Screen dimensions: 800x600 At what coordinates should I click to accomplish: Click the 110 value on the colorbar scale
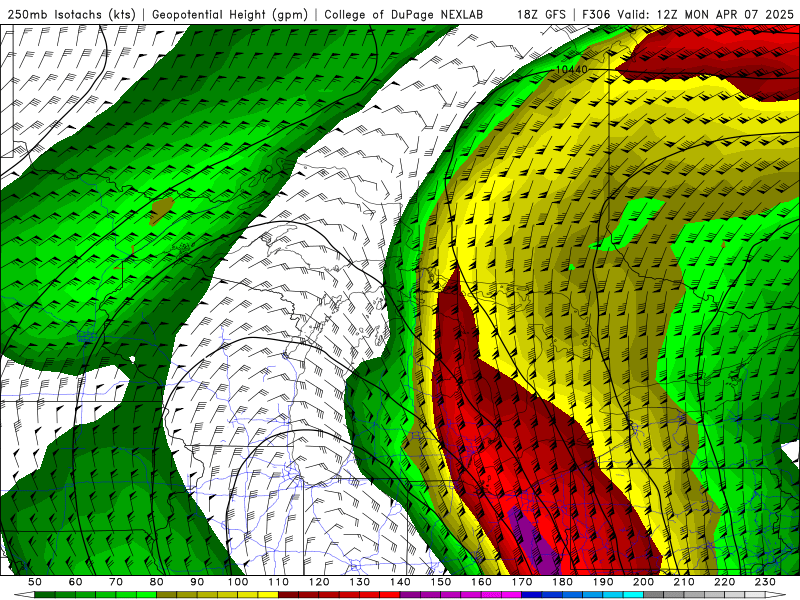278,582
